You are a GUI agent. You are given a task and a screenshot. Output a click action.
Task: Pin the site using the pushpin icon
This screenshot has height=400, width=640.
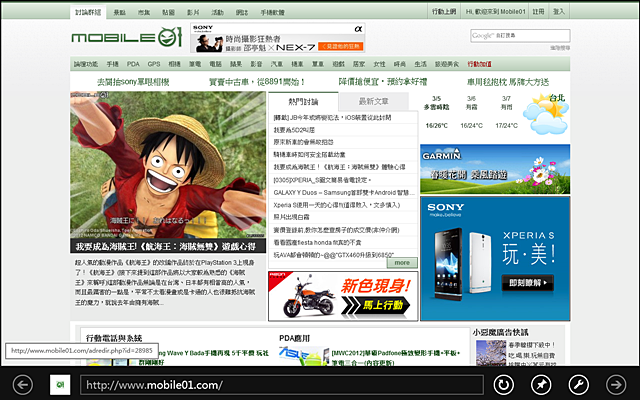pyautogui.click(x=541, y=384)
